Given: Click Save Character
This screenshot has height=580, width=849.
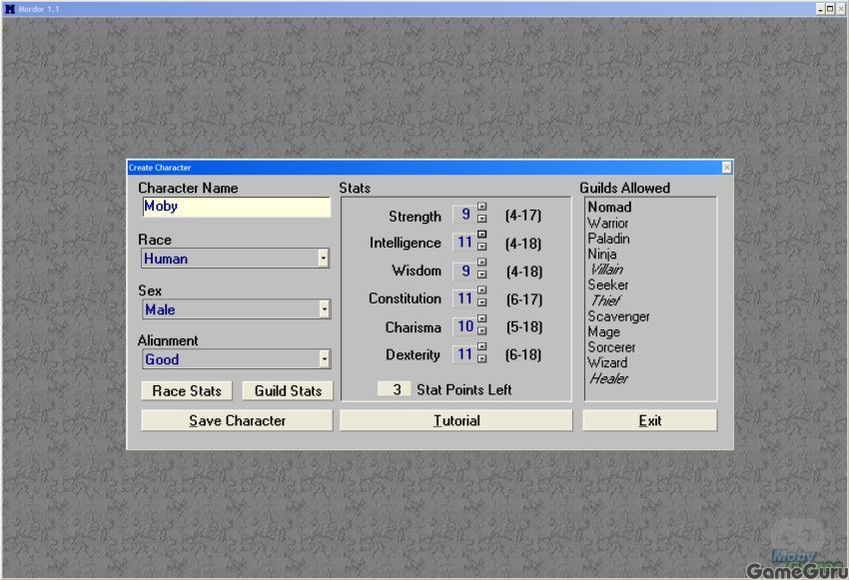Looking at the screenshot, I should click(x=237, y=420).
